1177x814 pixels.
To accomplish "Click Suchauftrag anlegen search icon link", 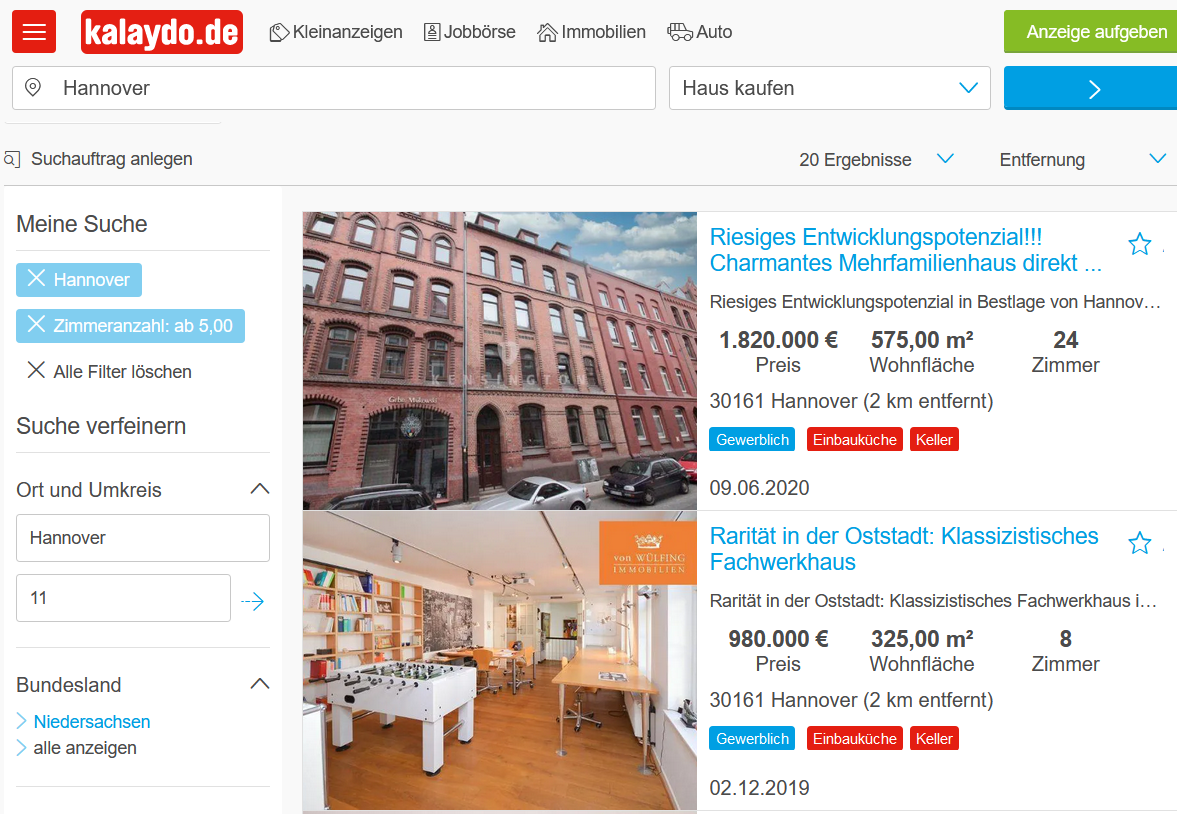I will point(100,159).
